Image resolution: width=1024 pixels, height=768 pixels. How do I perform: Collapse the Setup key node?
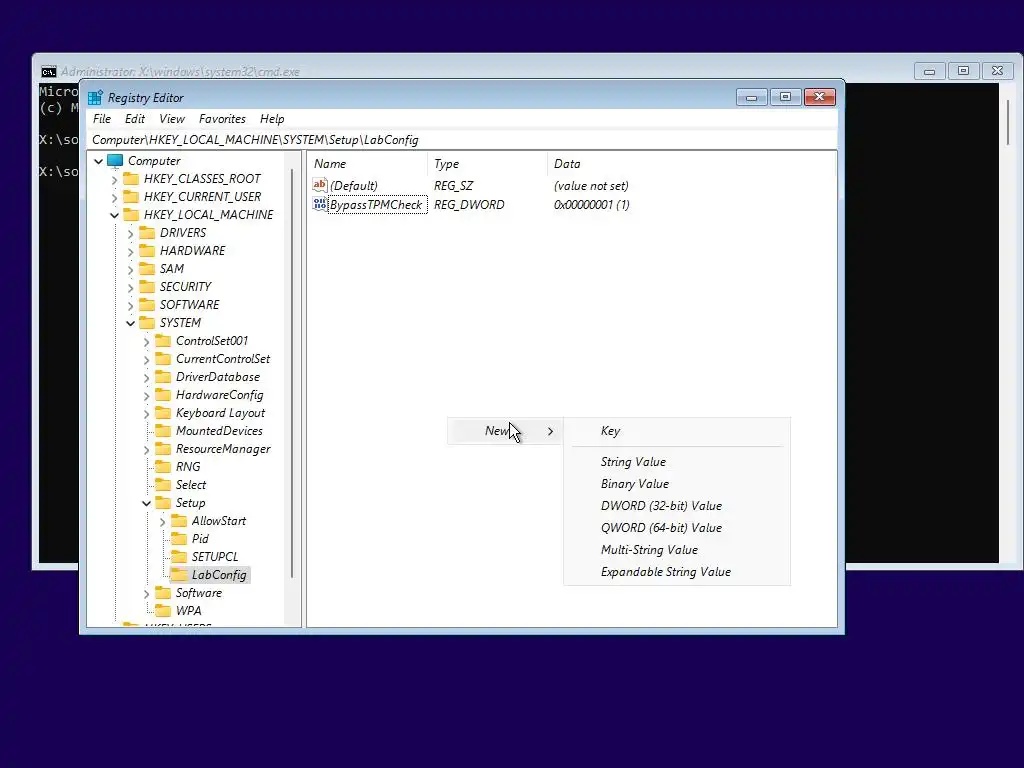coord(146,503)
